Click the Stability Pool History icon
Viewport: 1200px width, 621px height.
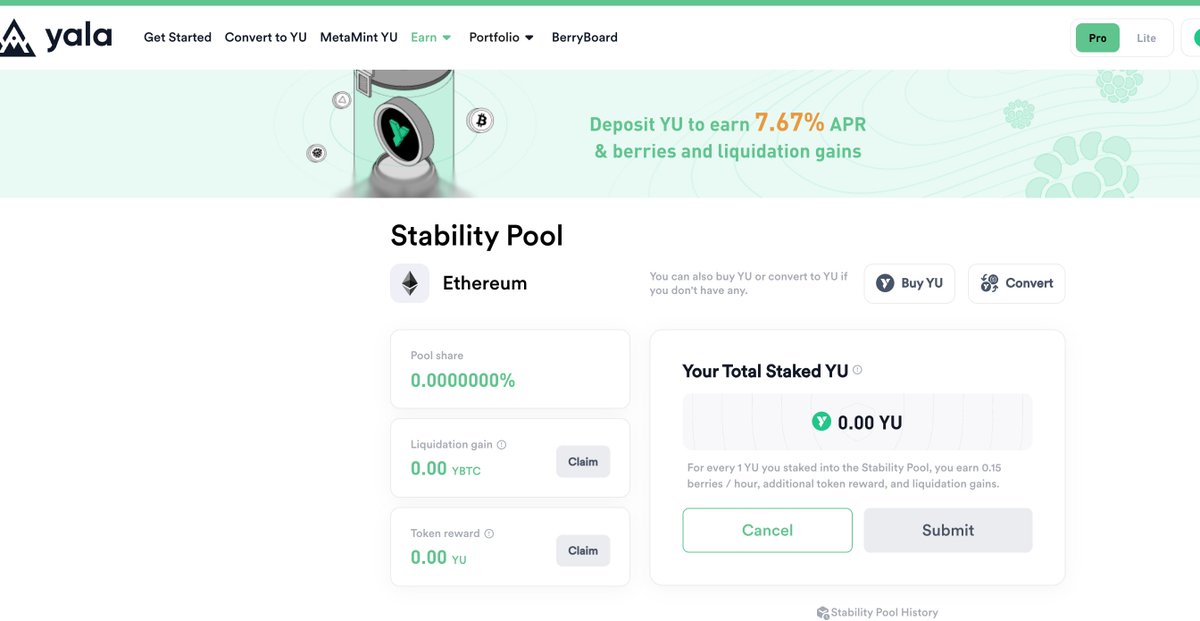[823, 613]
